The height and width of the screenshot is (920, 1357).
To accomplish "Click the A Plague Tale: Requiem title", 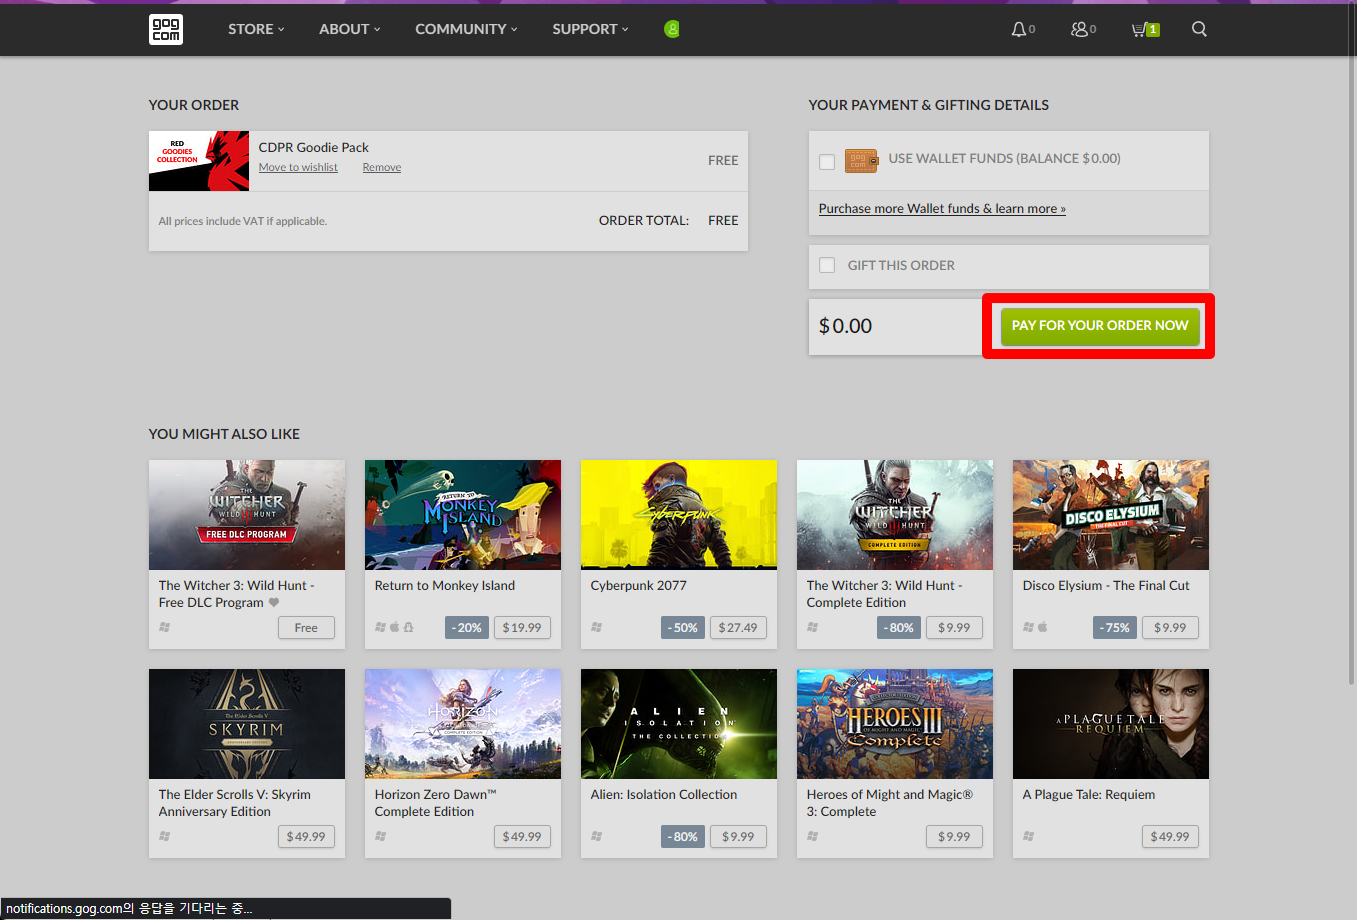I will [x=1089, y=795].
